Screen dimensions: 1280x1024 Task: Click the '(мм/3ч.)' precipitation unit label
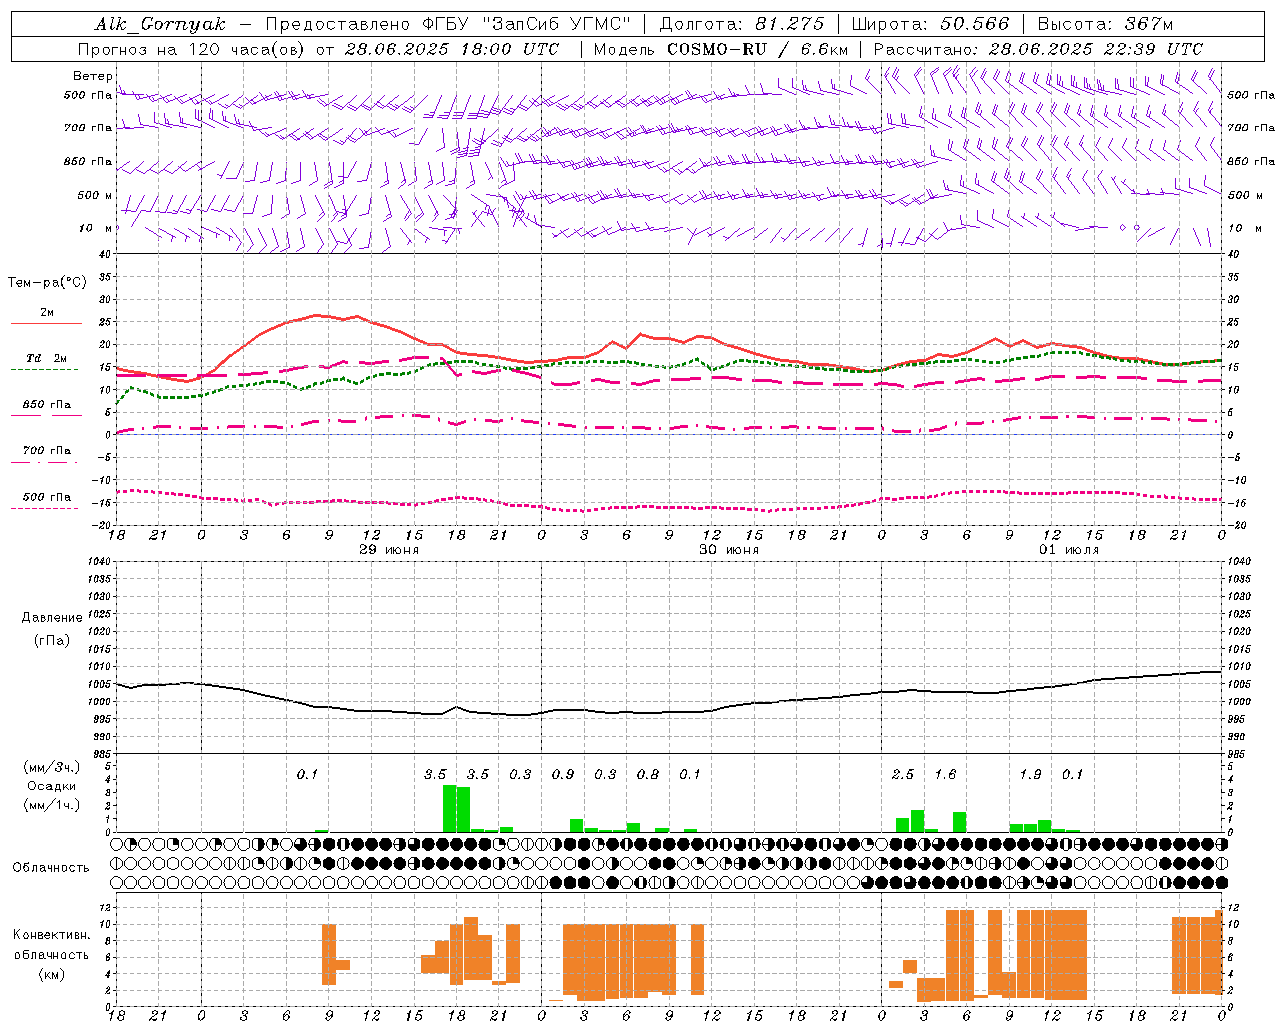coord(51,767)
